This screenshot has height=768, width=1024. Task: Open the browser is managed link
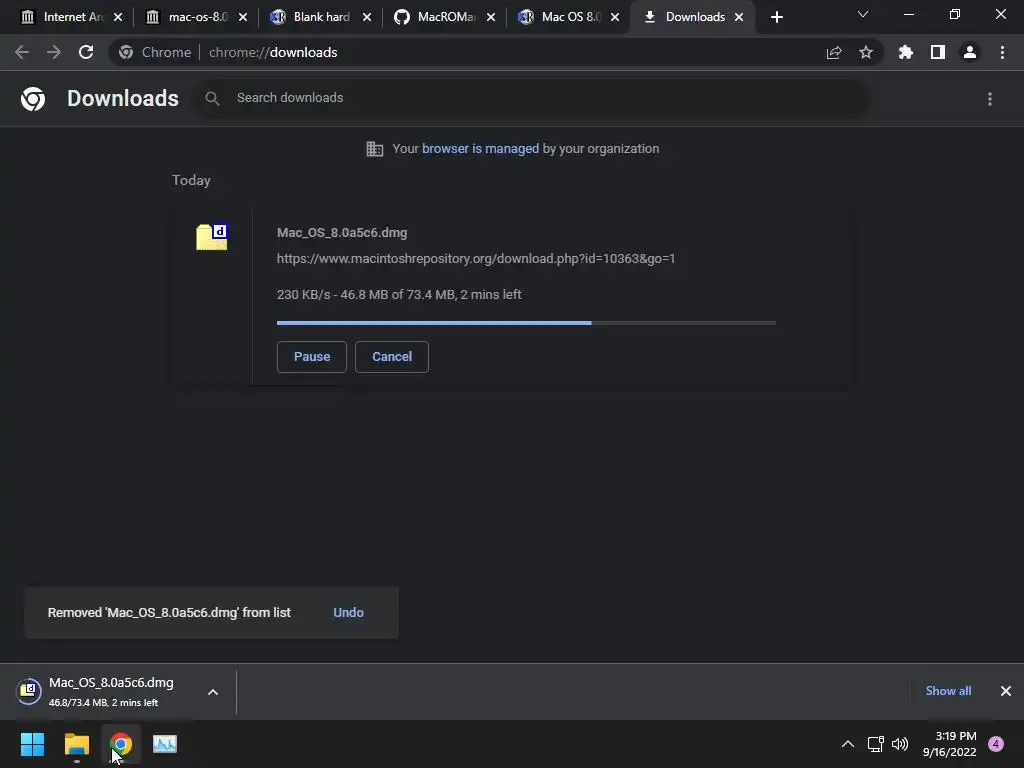480,149
